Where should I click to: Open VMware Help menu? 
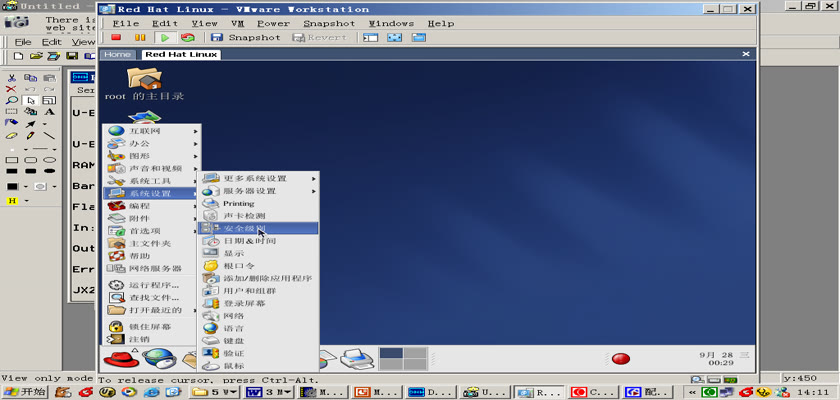coord(441,24)
